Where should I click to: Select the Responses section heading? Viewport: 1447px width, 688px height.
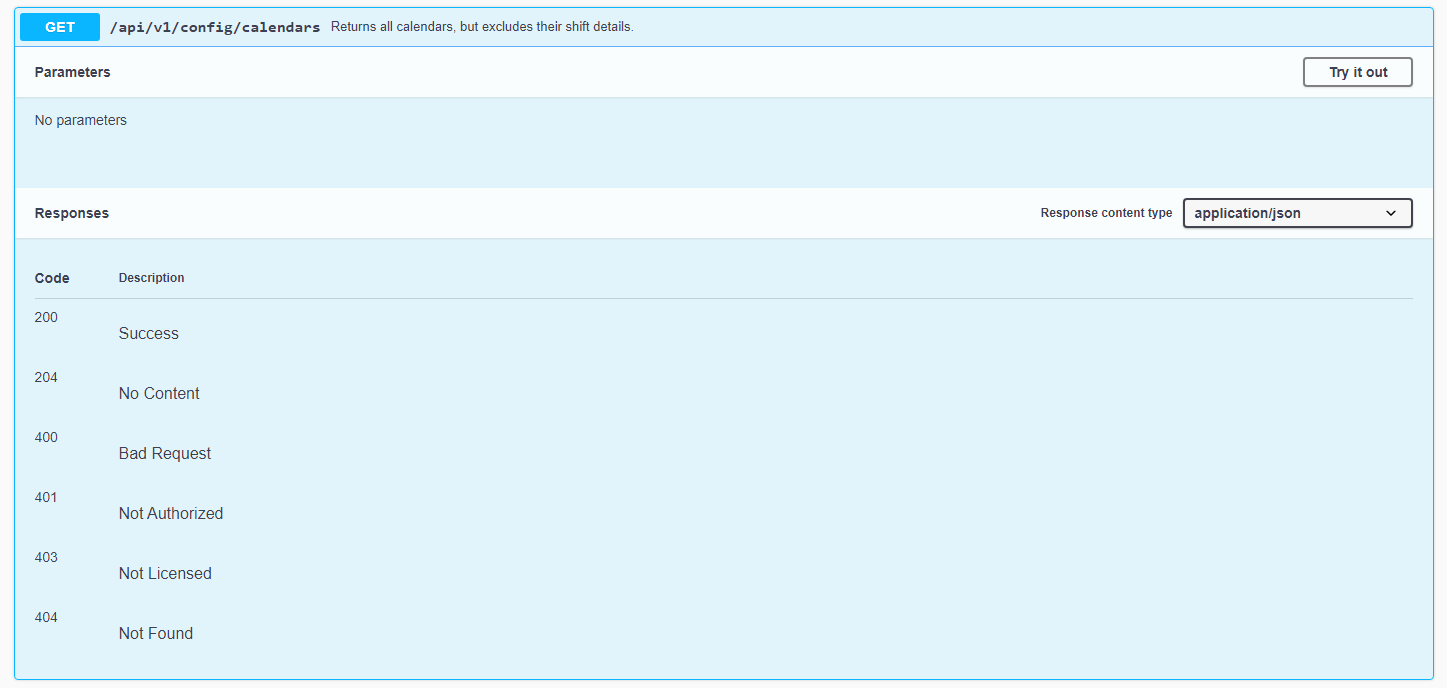pos(72,213)
